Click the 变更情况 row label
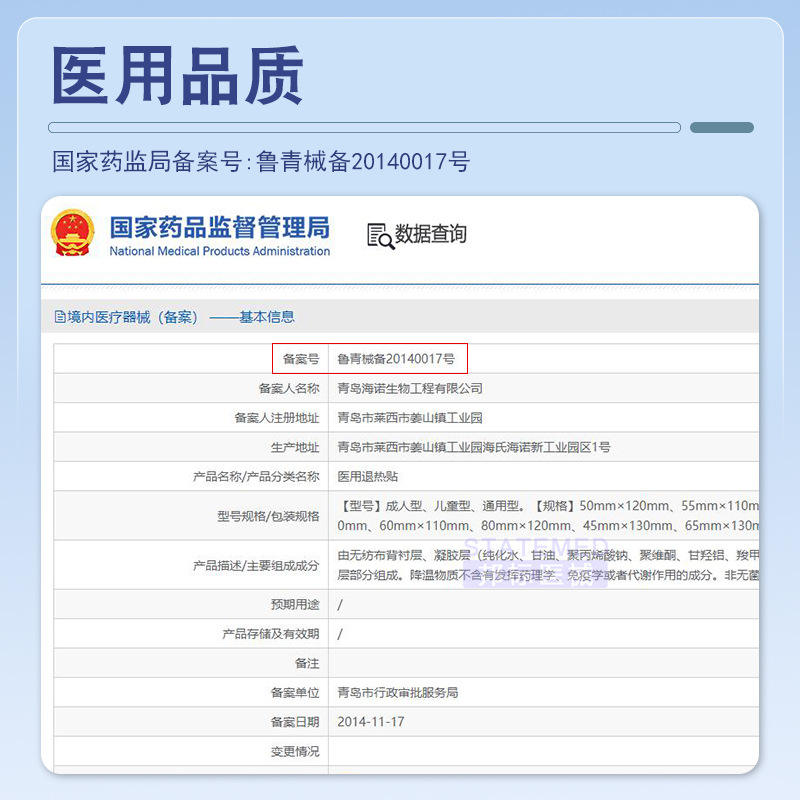The height and width of the screenshot is (800, 800). coord(295,751)
